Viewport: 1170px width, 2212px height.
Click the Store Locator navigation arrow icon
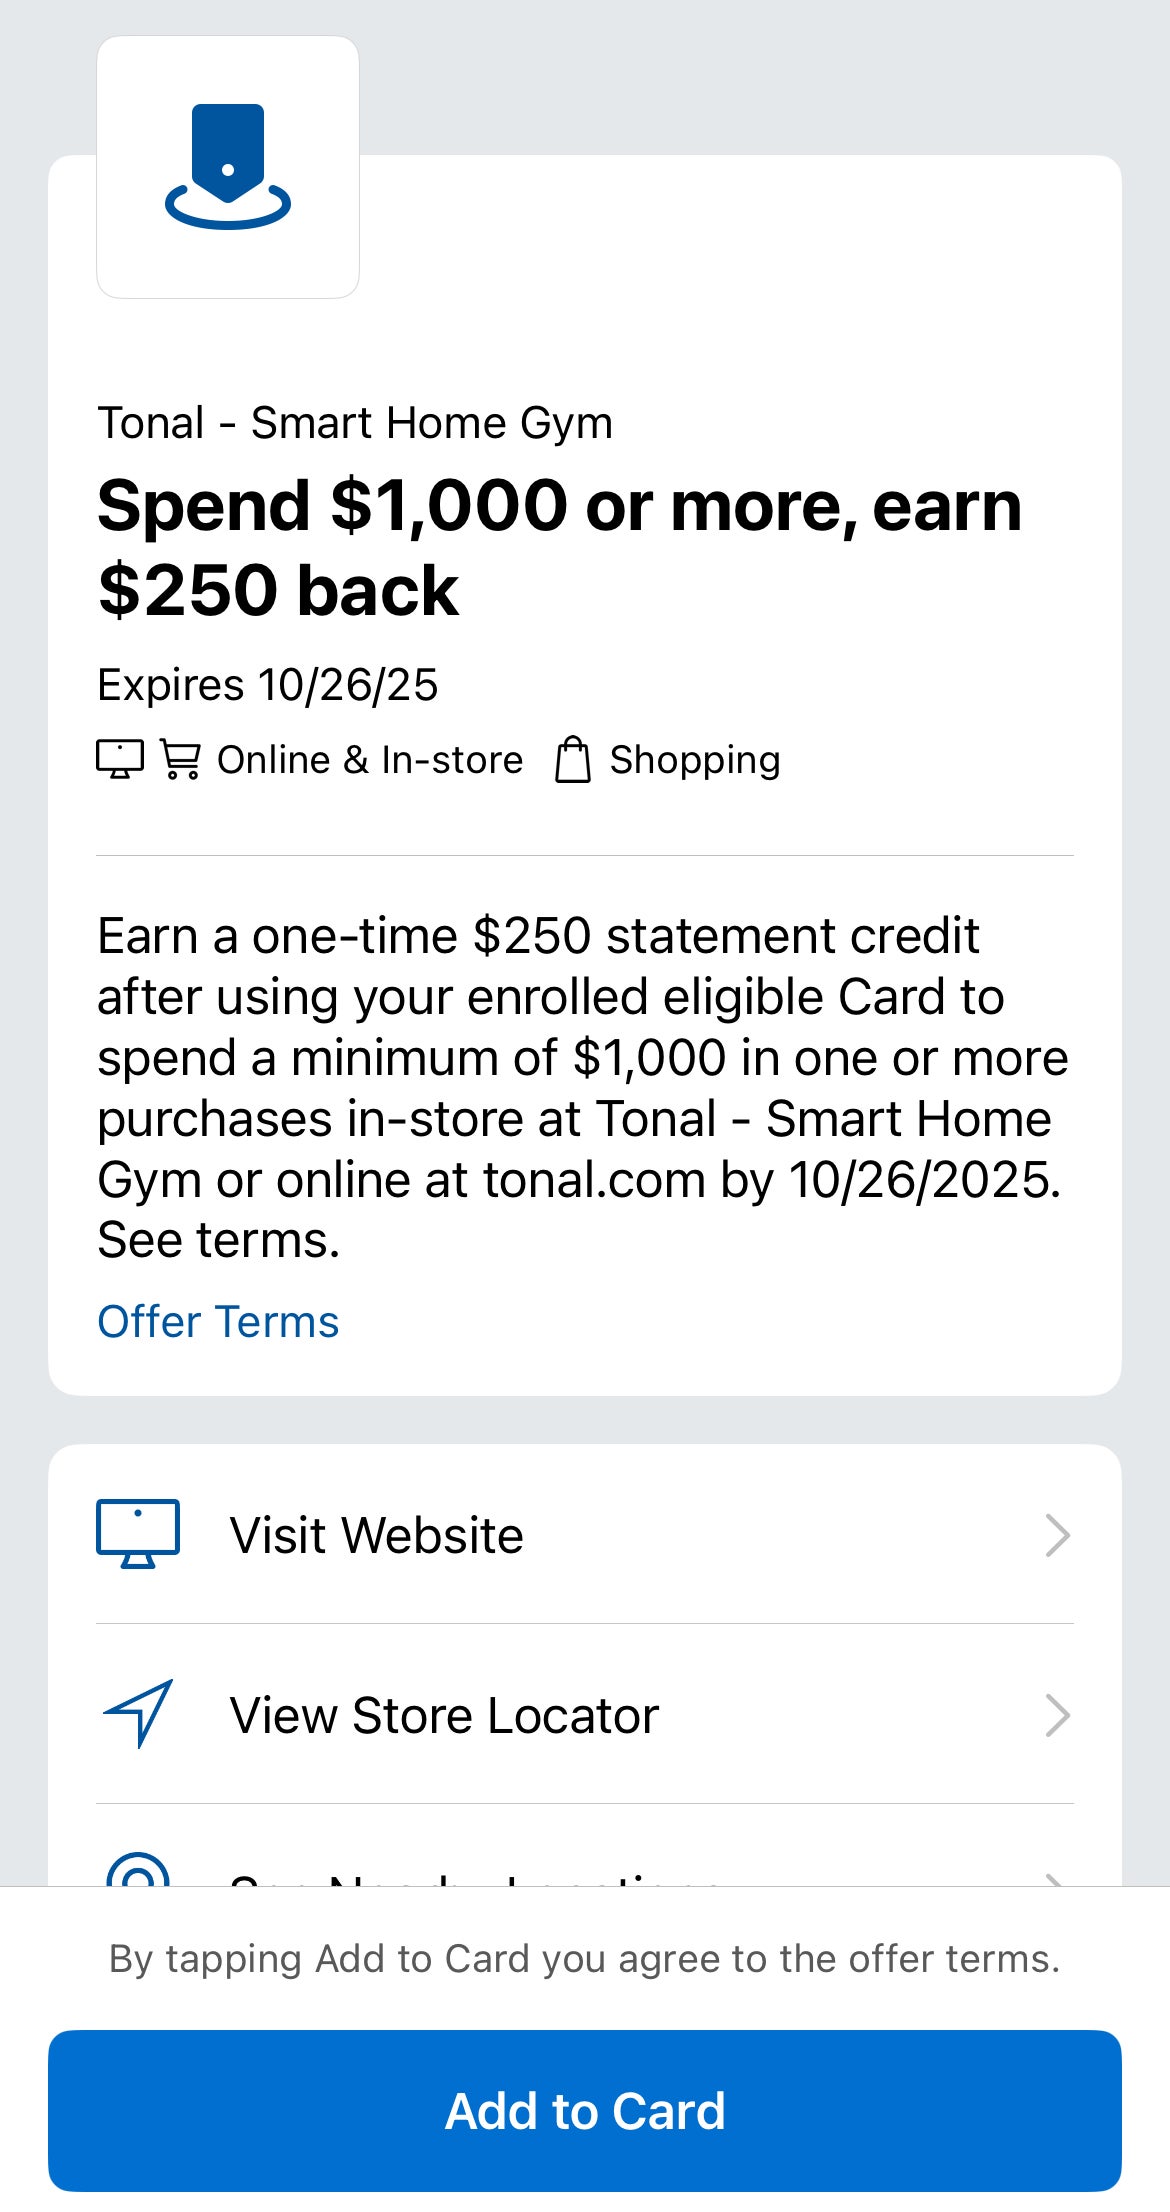pyautogui.click(x=138, y=1714)
